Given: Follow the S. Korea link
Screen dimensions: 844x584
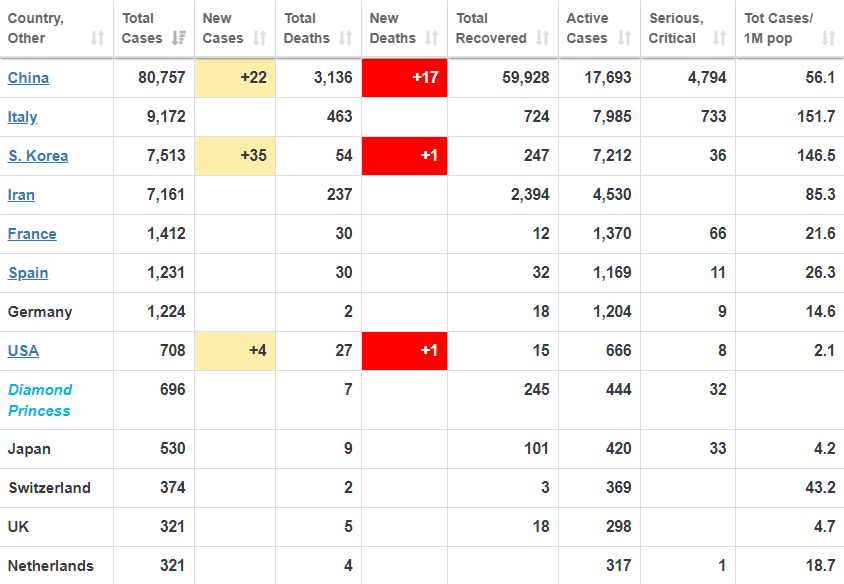Looking at the screenshot, I should pyautogui.click(x=38, y=156).
